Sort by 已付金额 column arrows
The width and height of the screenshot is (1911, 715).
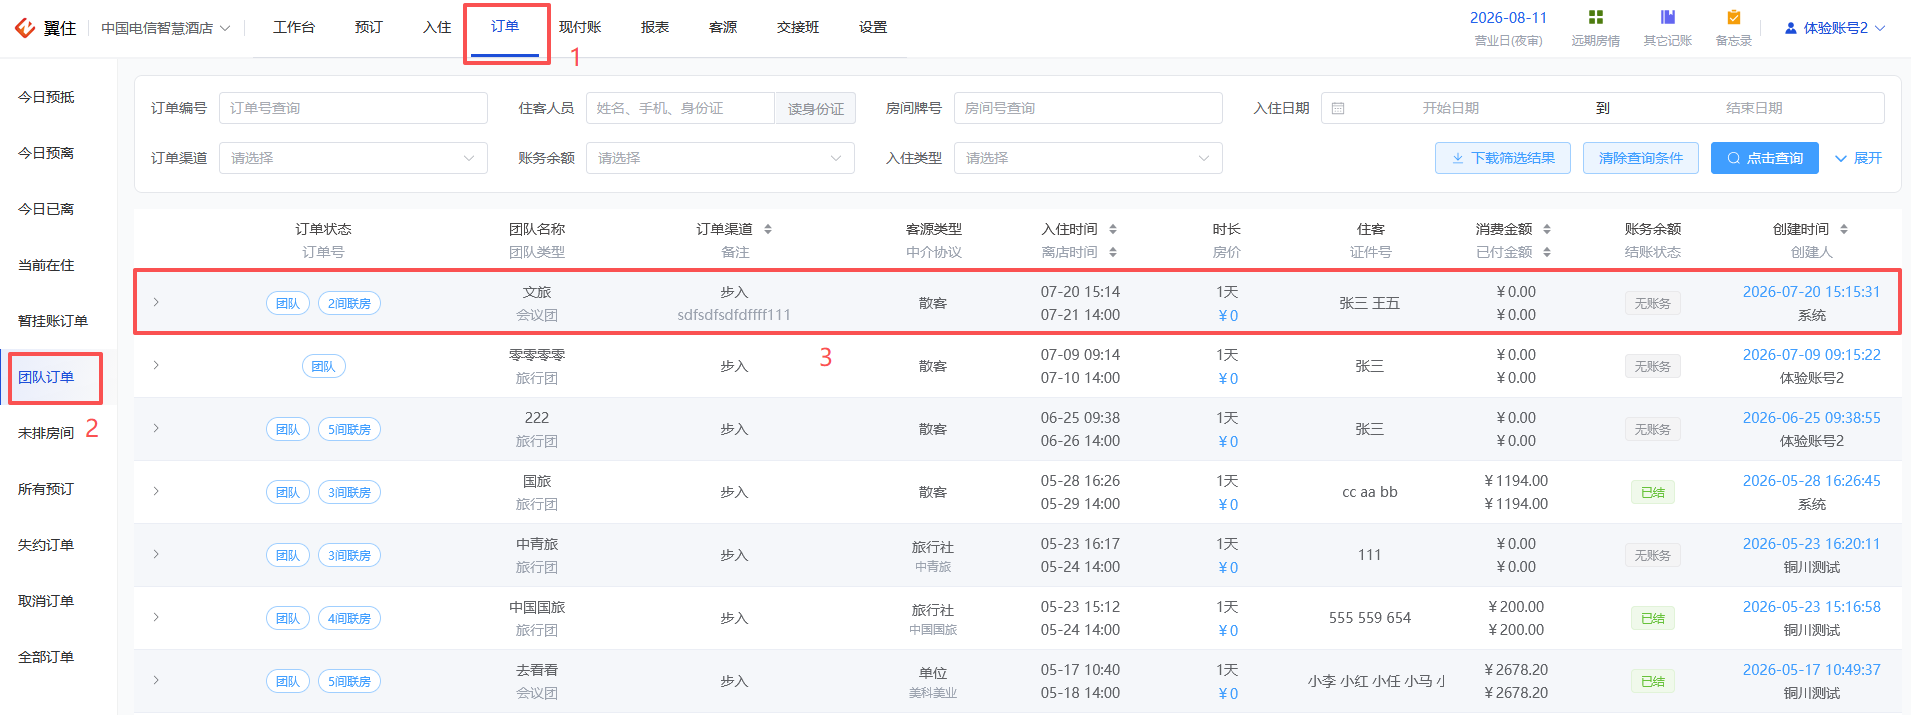click(1547, 252)
